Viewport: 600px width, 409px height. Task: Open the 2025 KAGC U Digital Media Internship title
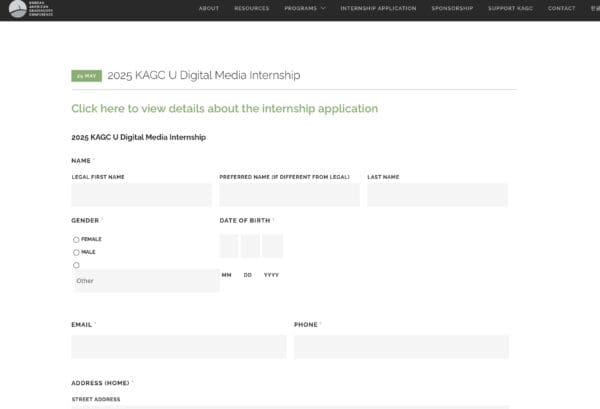tap(204, 75)
